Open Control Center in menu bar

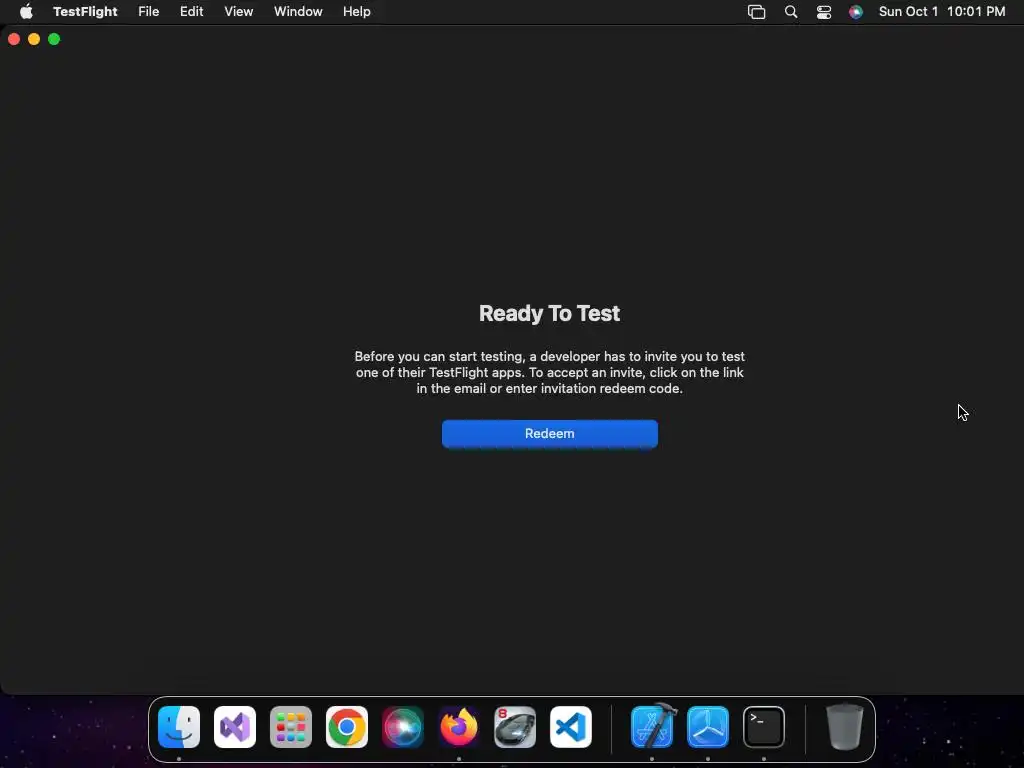824,12
